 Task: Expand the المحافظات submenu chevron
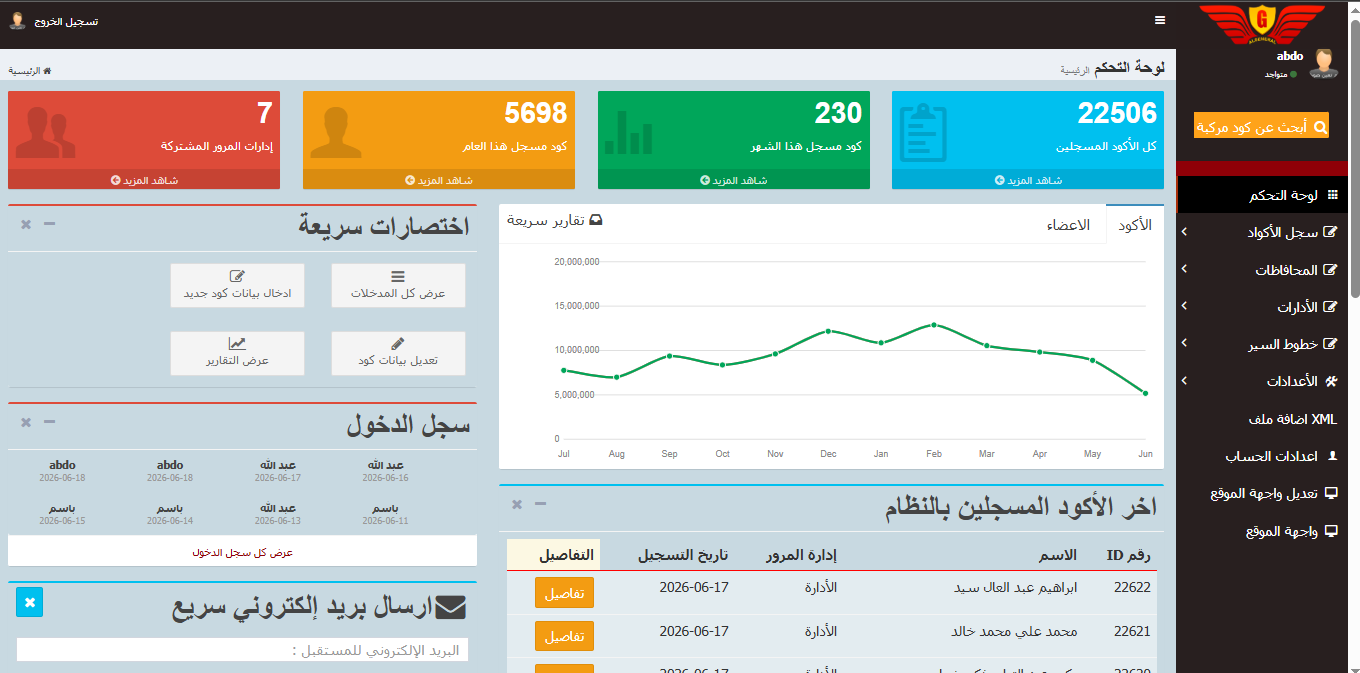coord(1184,269)
